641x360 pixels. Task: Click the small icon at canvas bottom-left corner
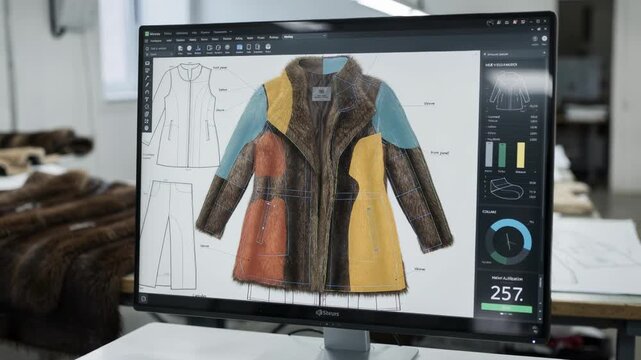pos(143,299)
